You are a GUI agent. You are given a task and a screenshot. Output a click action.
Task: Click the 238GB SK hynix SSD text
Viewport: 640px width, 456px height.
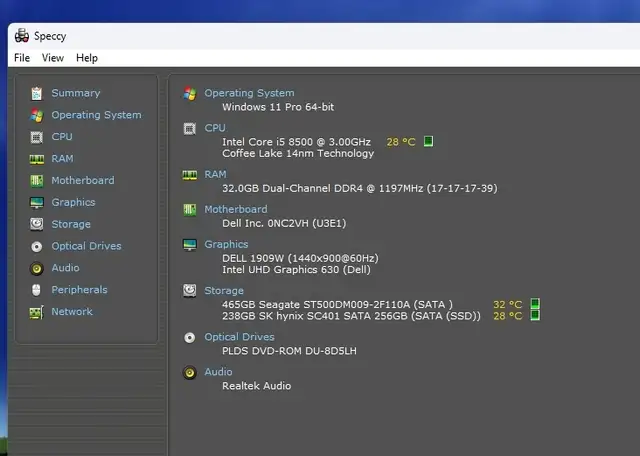point(351,316)
